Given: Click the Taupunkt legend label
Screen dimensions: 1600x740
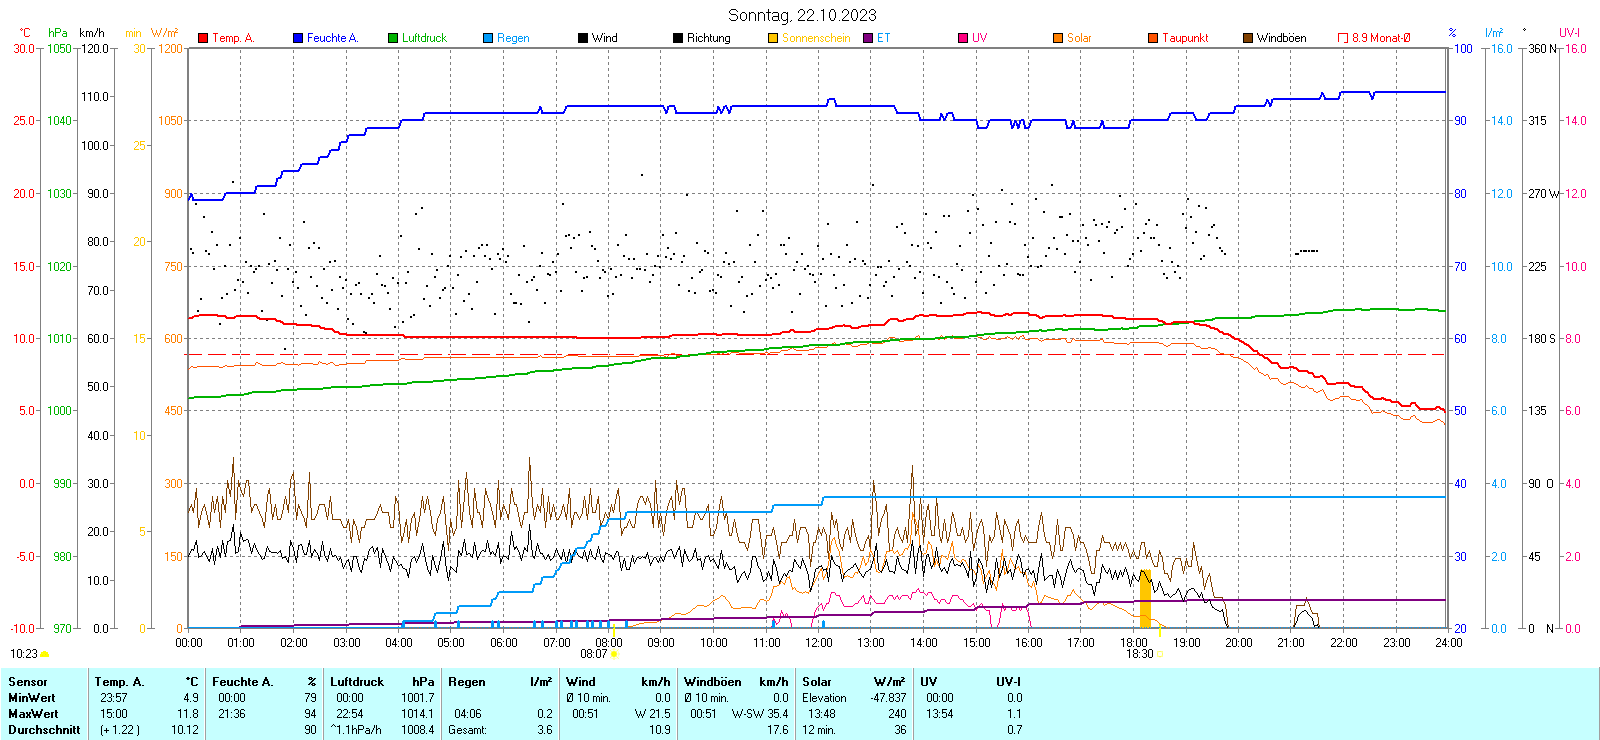Looking at the screenshot, I should (x=1185, y=38).
